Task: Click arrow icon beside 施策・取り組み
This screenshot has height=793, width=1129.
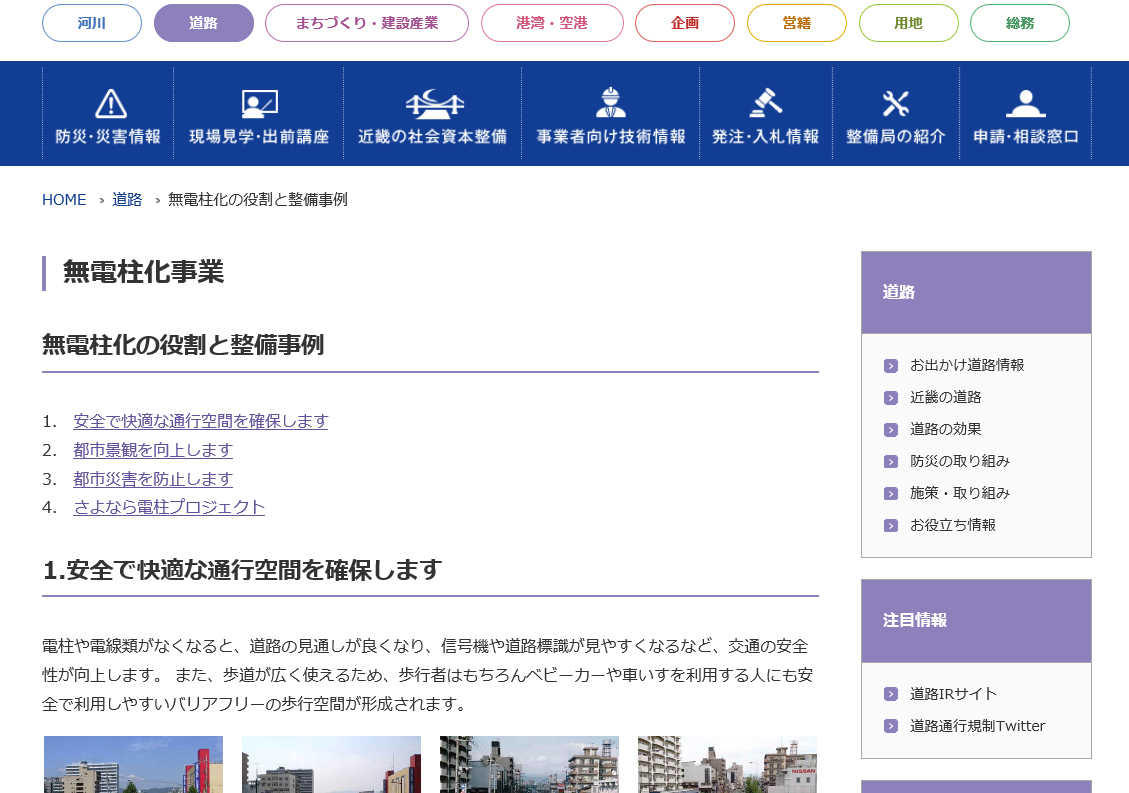Action: [x=891, y=493]
